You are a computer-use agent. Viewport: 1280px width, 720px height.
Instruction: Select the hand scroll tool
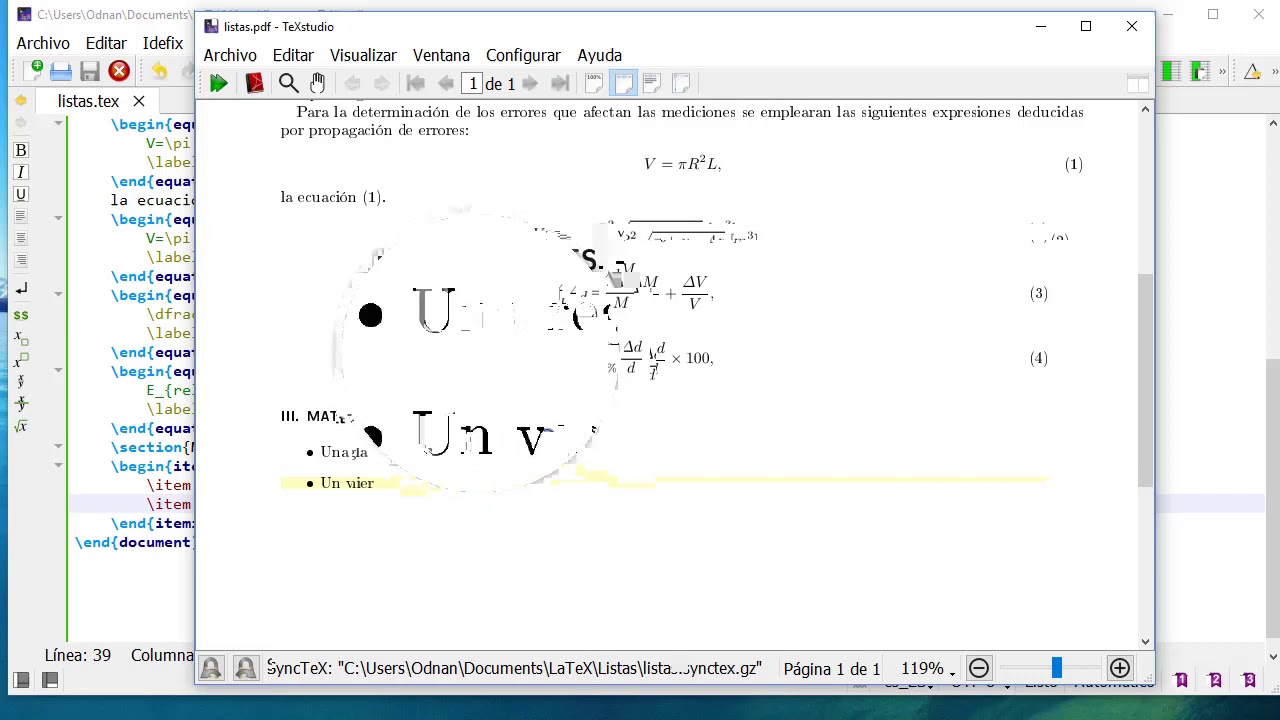tap(317, 84)
